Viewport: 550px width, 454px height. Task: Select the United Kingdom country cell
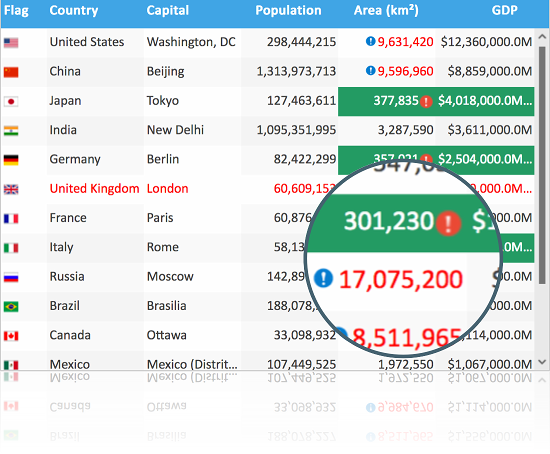click(95, 189)
